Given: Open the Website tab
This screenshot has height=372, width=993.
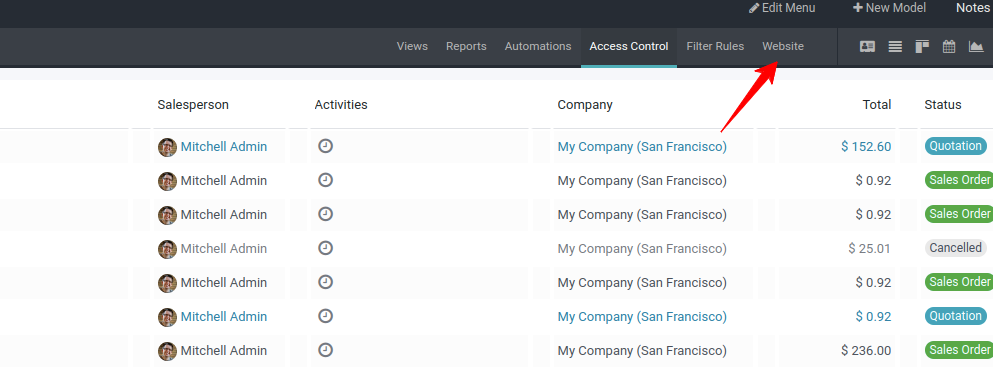Looking at the screenshot, I should [x=783, y=46].
